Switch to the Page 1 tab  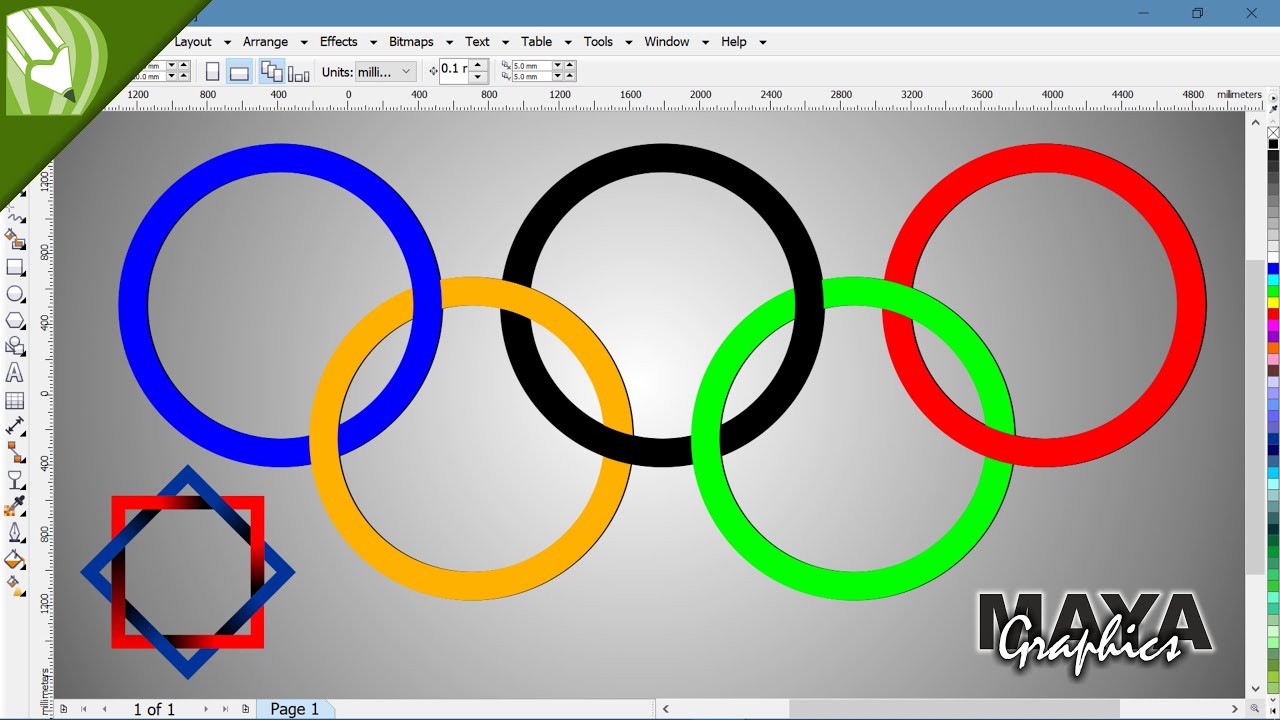pos(294,709)
